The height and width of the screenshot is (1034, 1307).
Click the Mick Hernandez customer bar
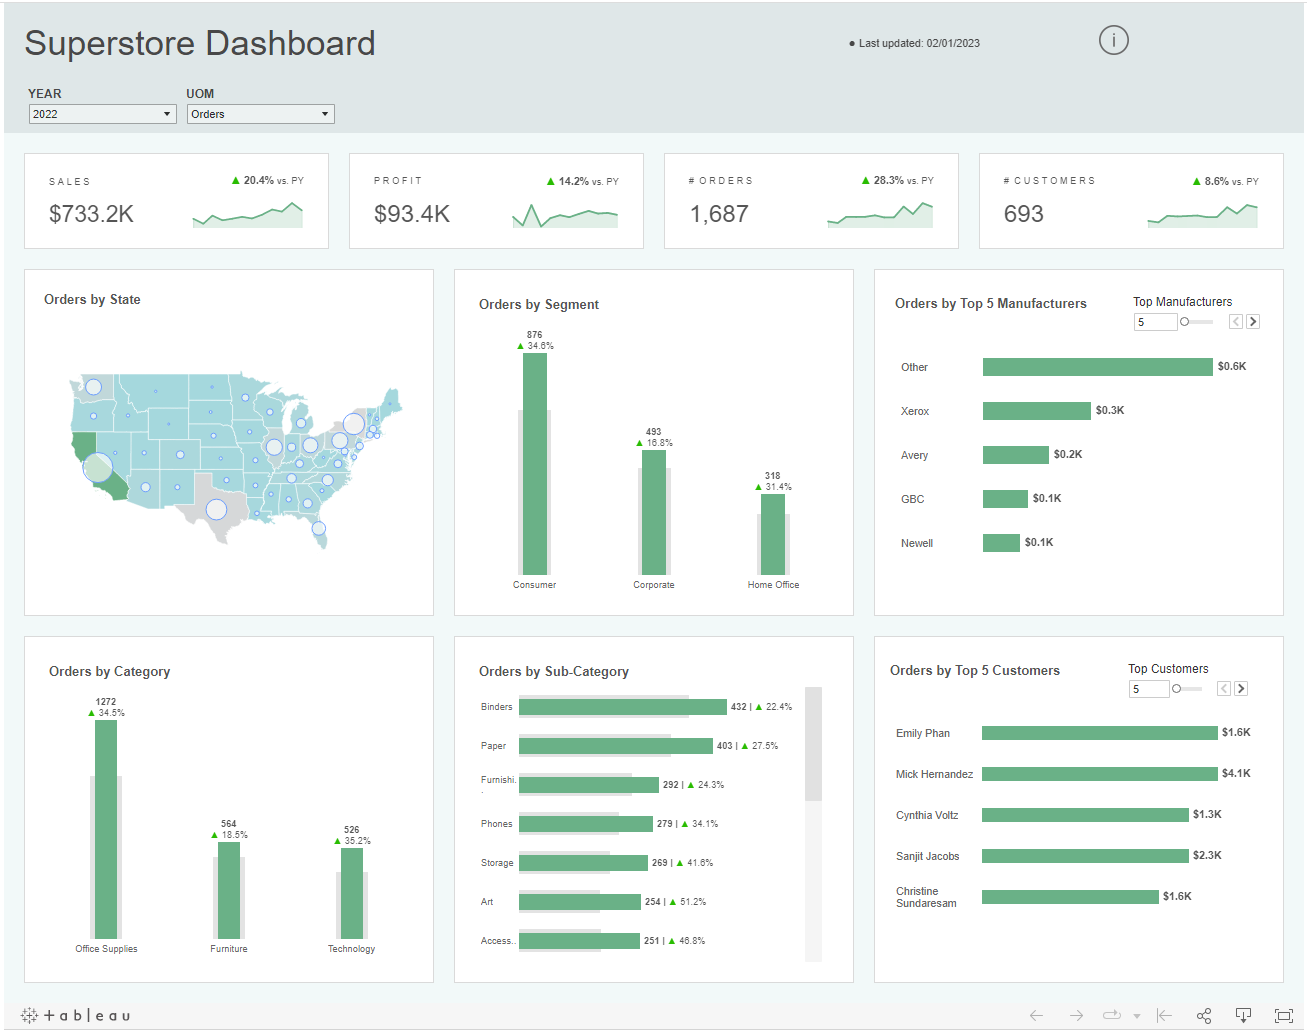coord(1100,774)
